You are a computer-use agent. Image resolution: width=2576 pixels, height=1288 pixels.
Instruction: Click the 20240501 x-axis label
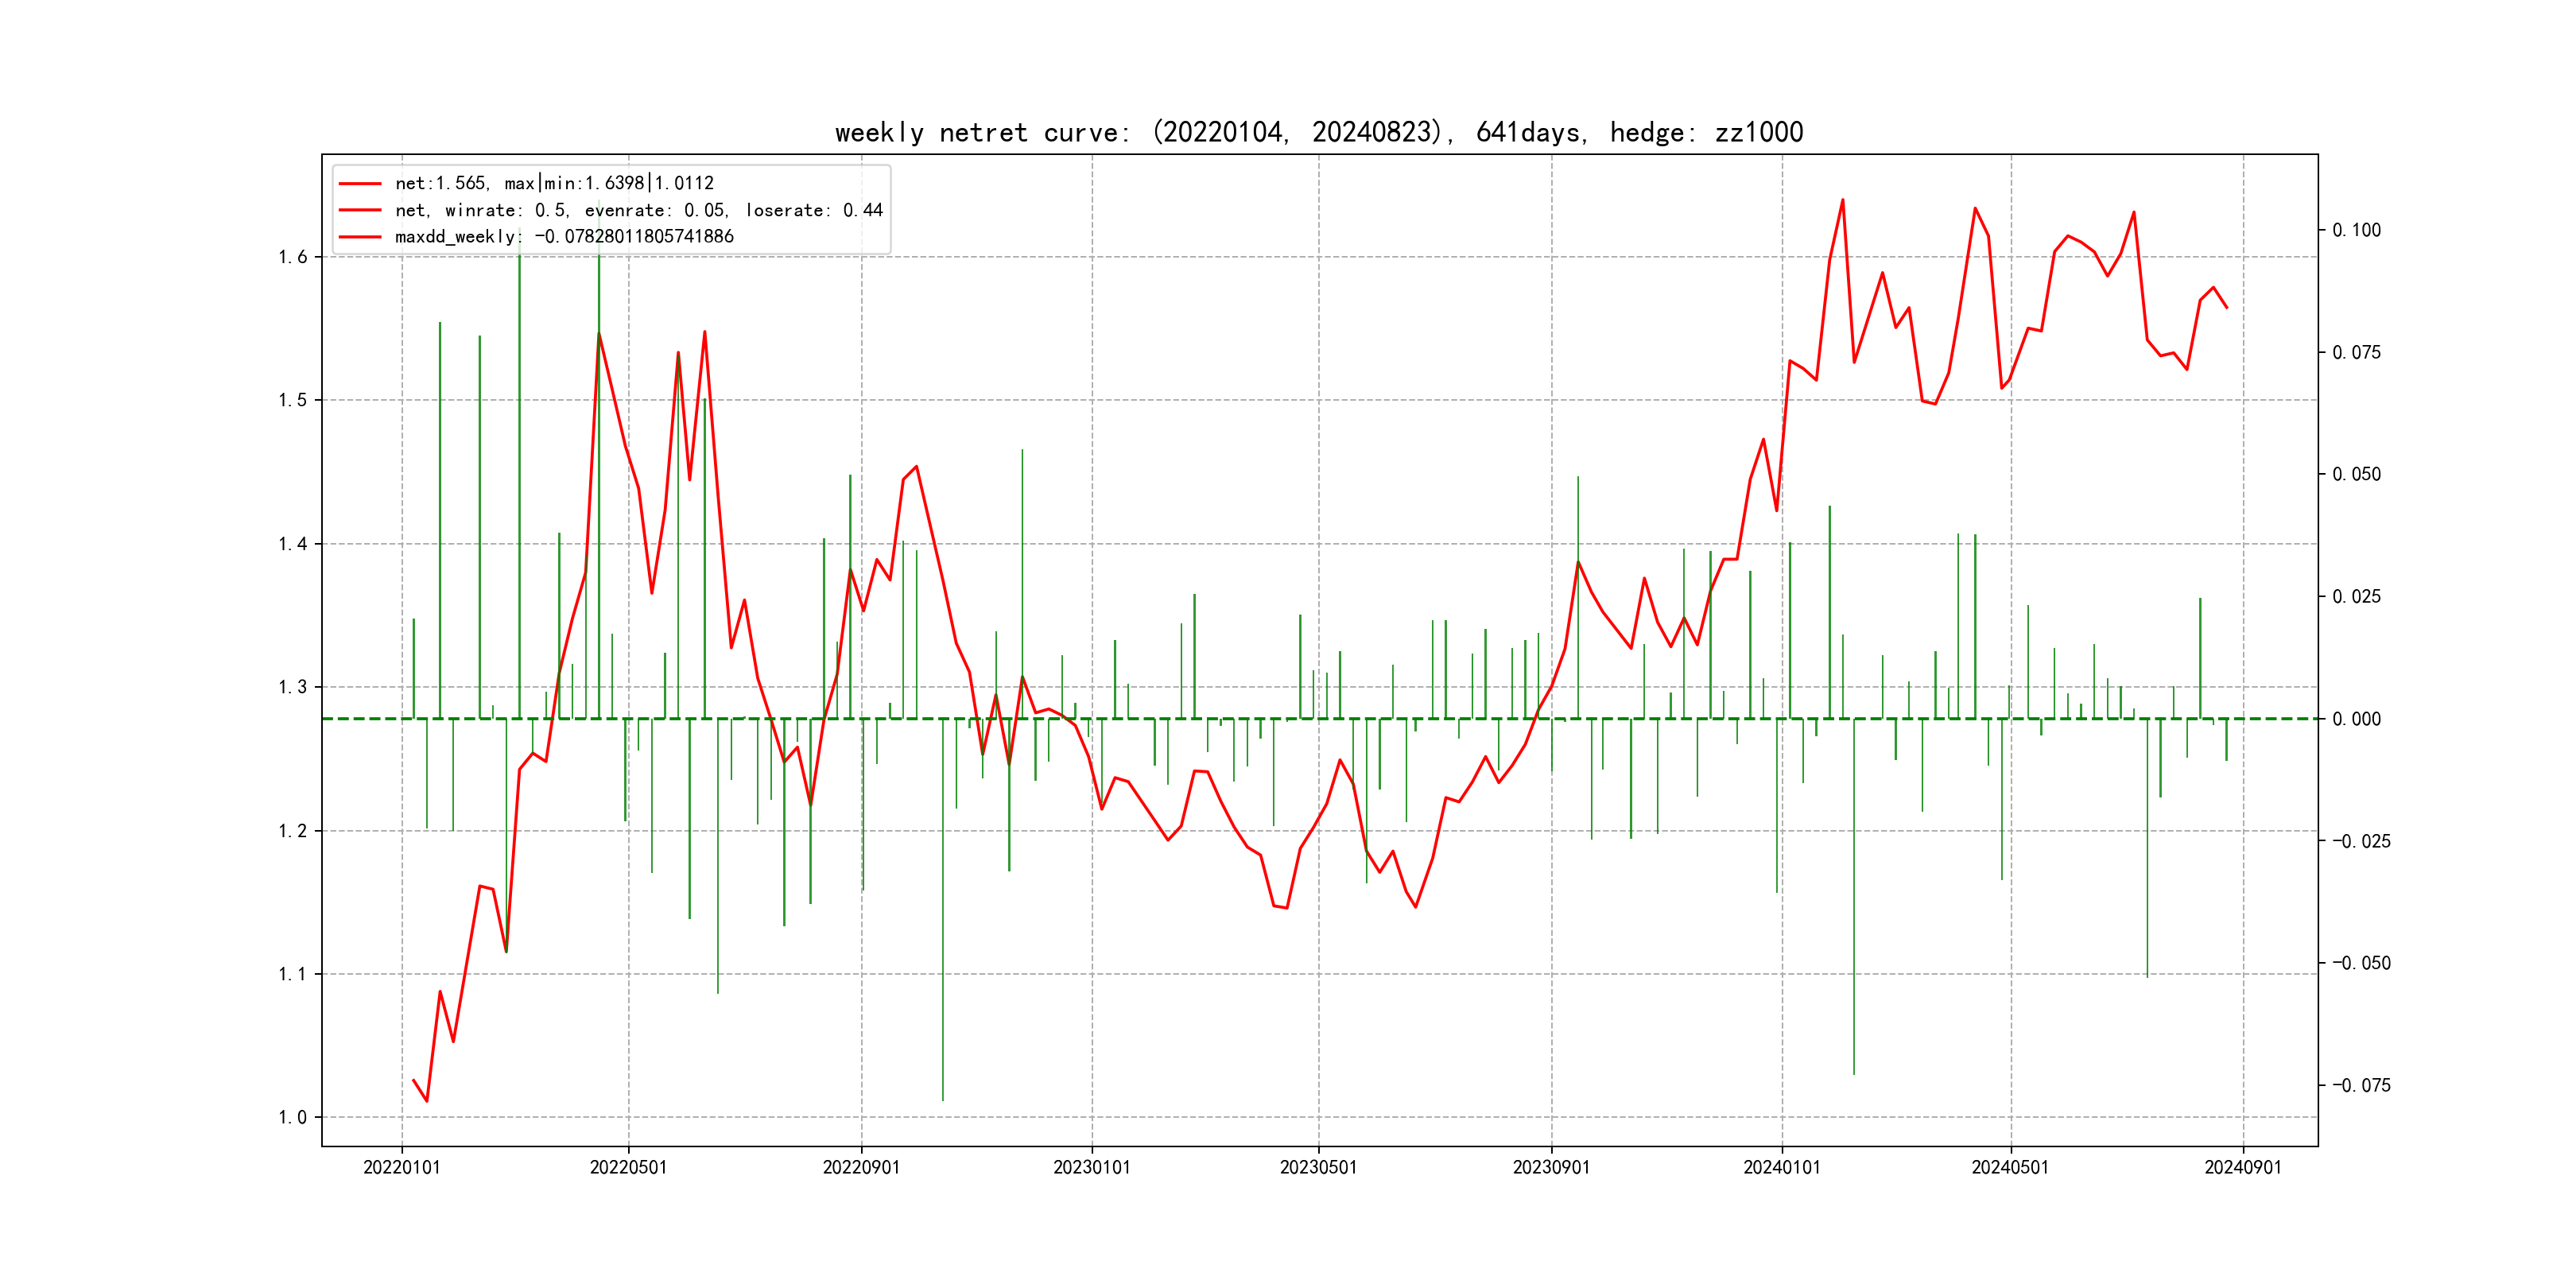click(x=2010, y=1167)
